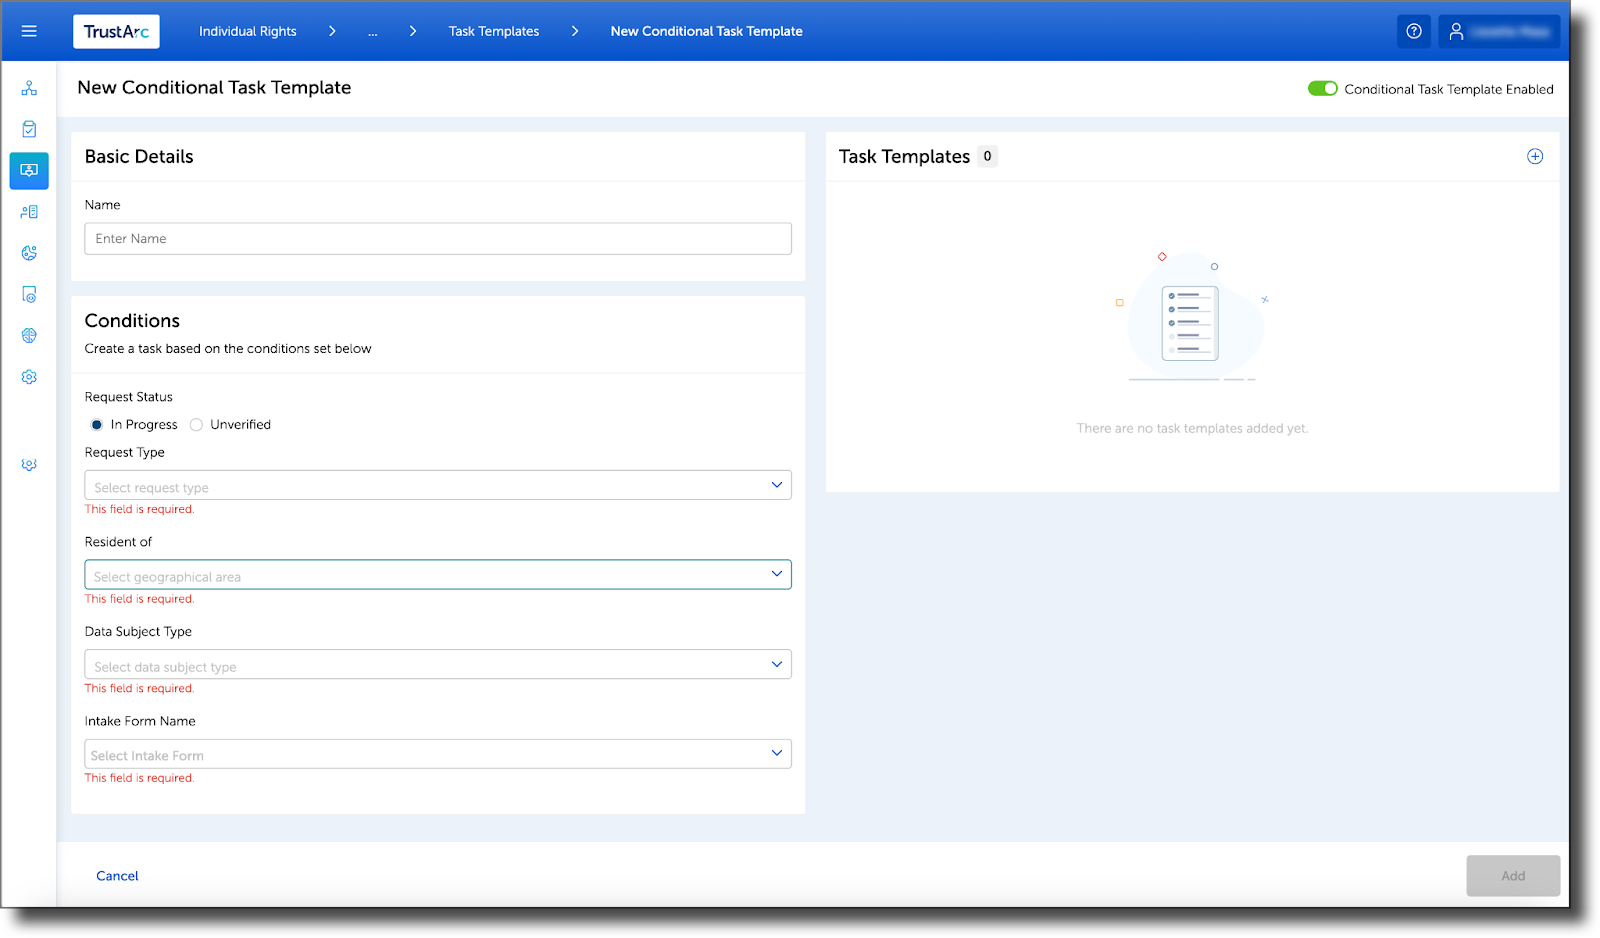Click the Cancel link

click(116, 875)
